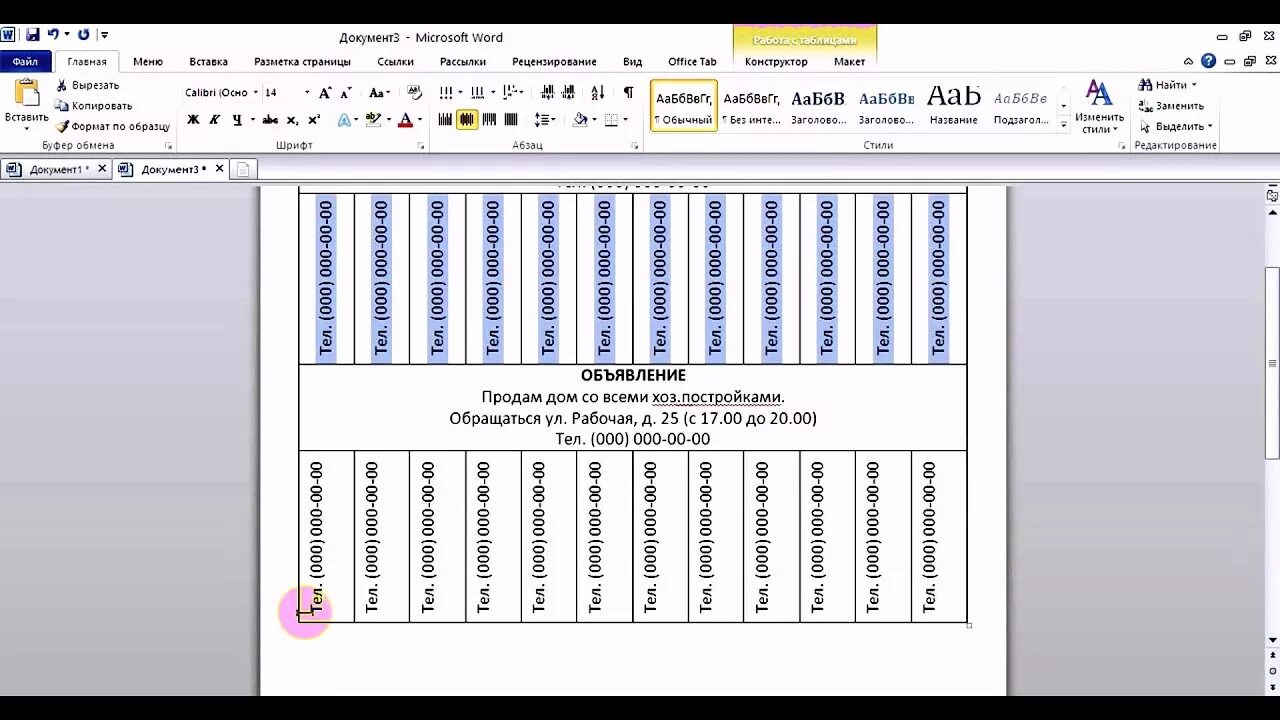The width and height of the screenshot is (1280, 720).
Task: Increase paragraph indent
Action: 569,92
